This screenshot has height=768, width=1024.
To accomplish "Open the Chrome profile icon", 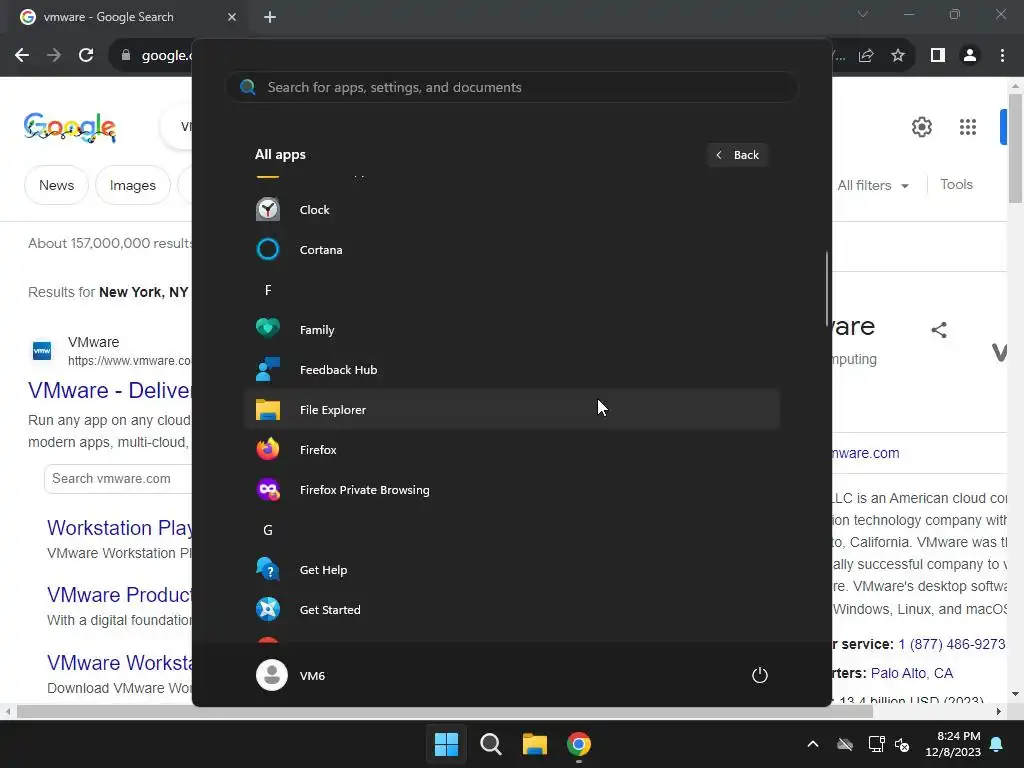I will (x=970, y=56).
